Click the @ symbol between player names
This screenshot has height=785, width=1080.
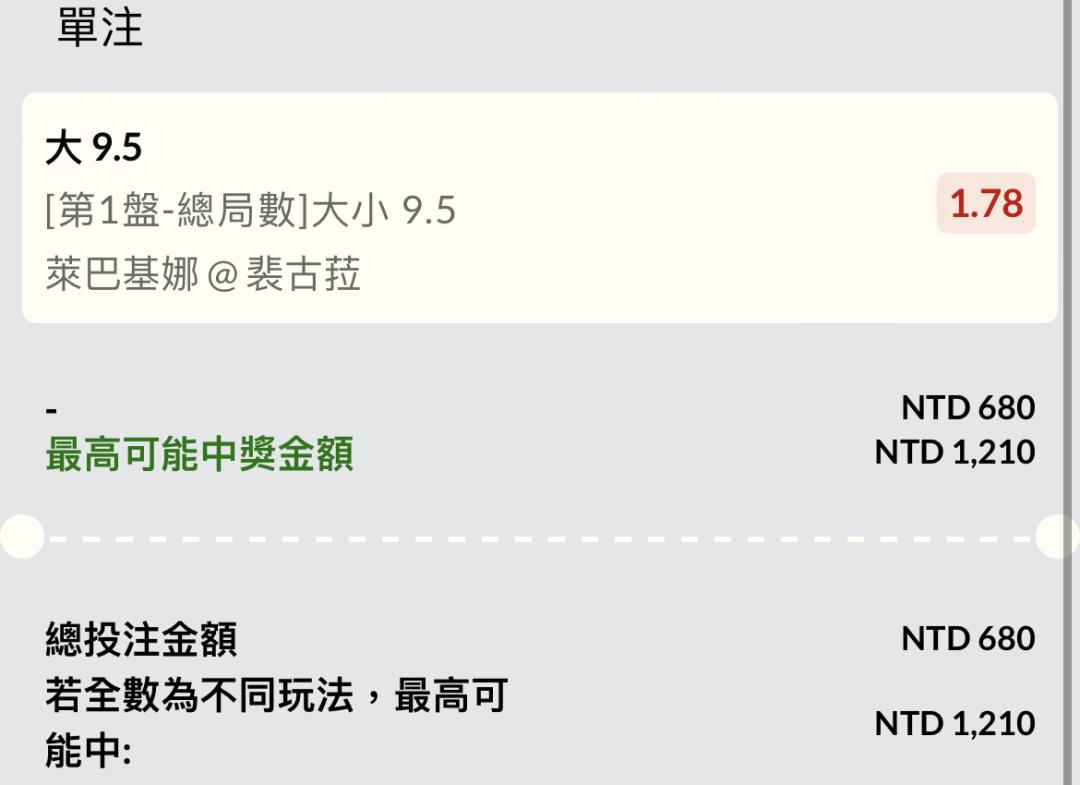point(222,274)
